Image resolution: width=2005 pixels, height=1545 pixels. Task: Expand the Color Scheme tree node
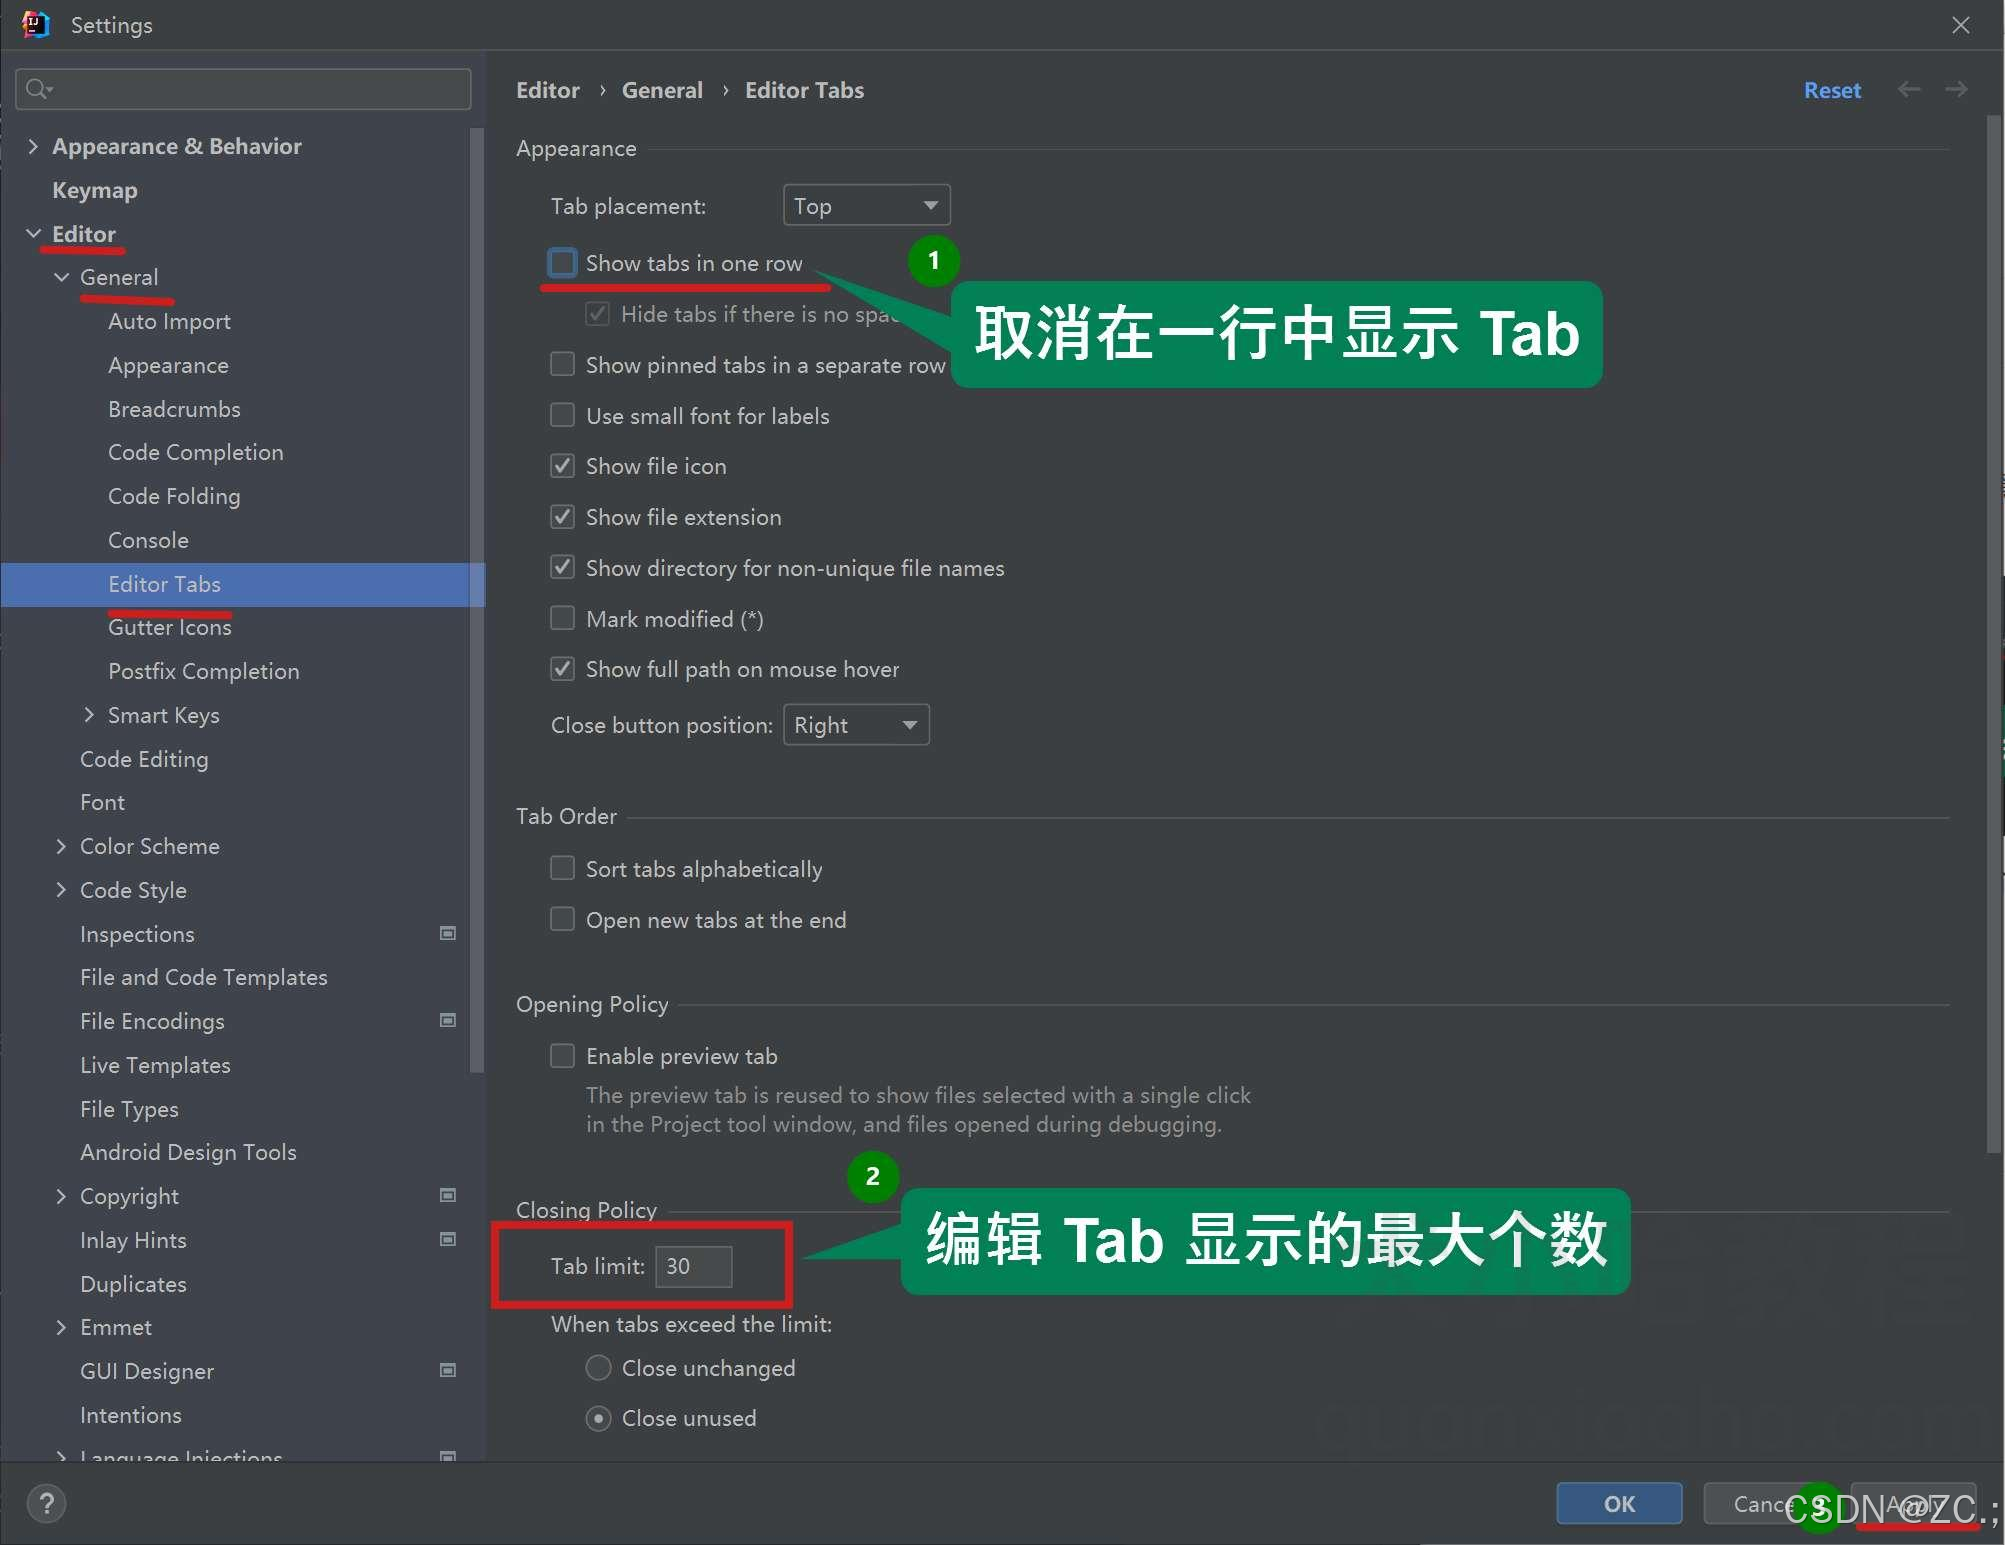(61, 846)
